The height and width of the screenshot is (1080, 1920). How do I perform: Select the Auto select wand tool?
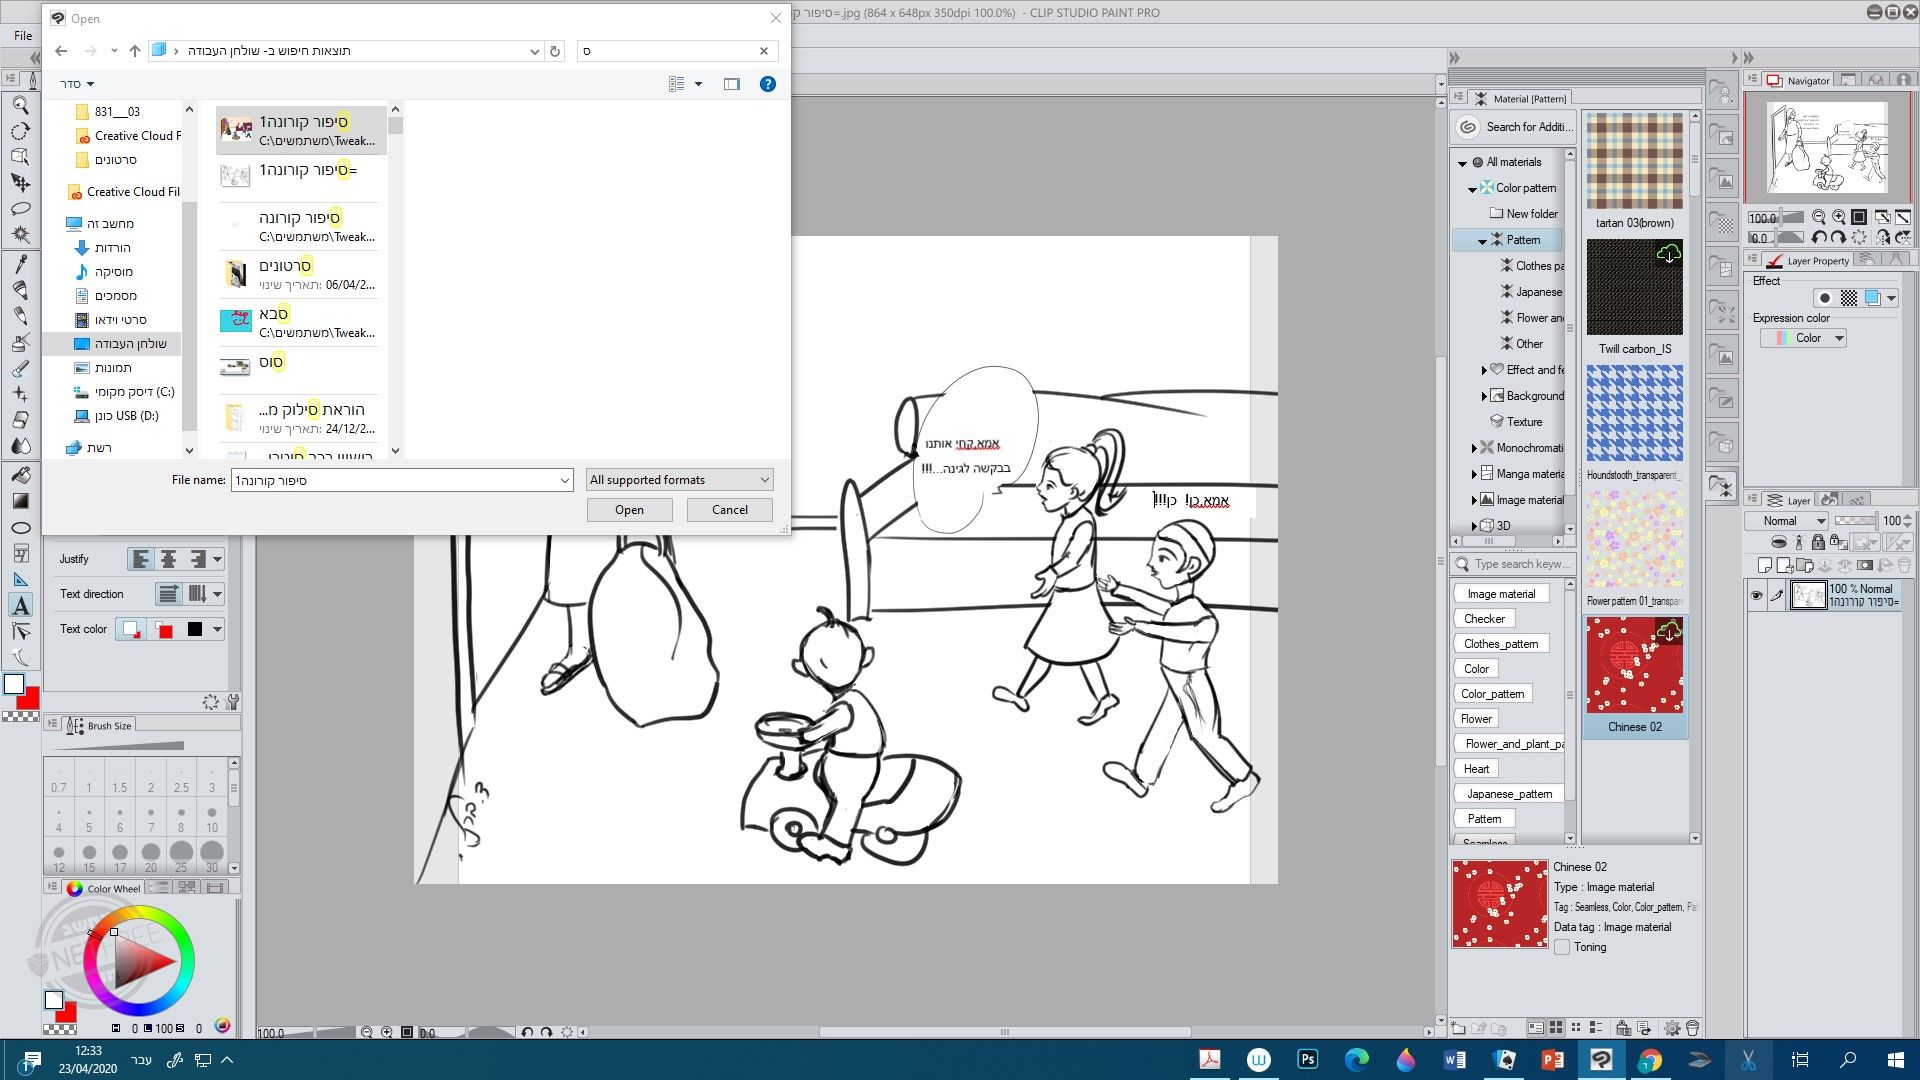(20, 235)
